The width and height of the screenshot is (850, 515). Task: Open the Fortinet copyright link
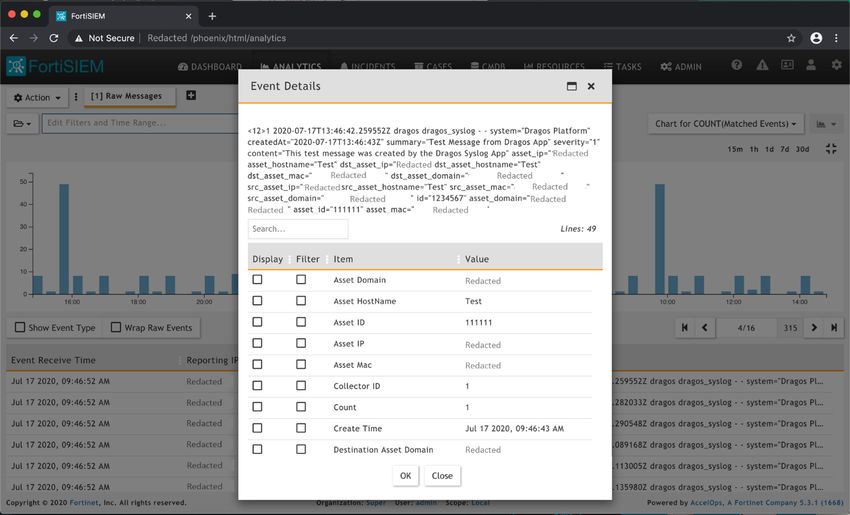click(x=84, y=503)
